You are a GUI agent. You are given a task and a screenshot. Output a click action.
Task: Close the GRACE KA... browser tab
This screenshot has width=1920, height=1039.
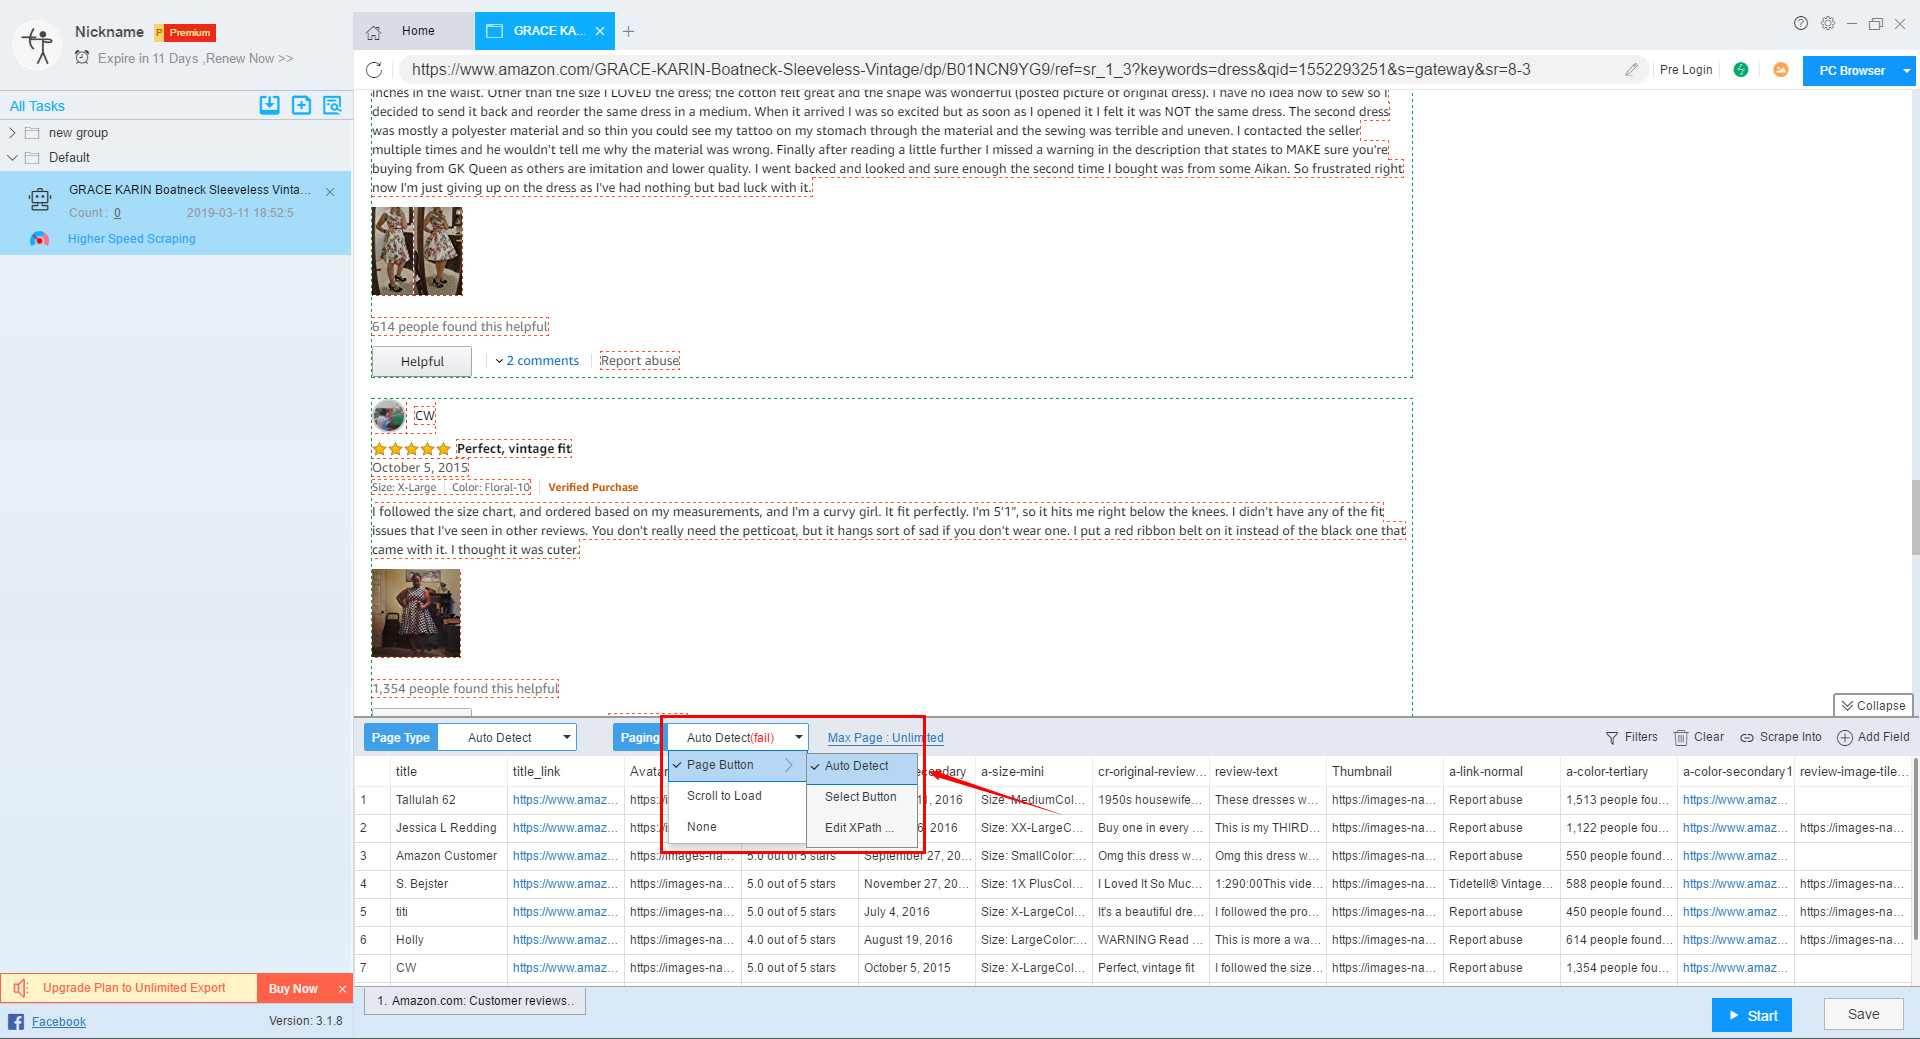pos(600,31)
